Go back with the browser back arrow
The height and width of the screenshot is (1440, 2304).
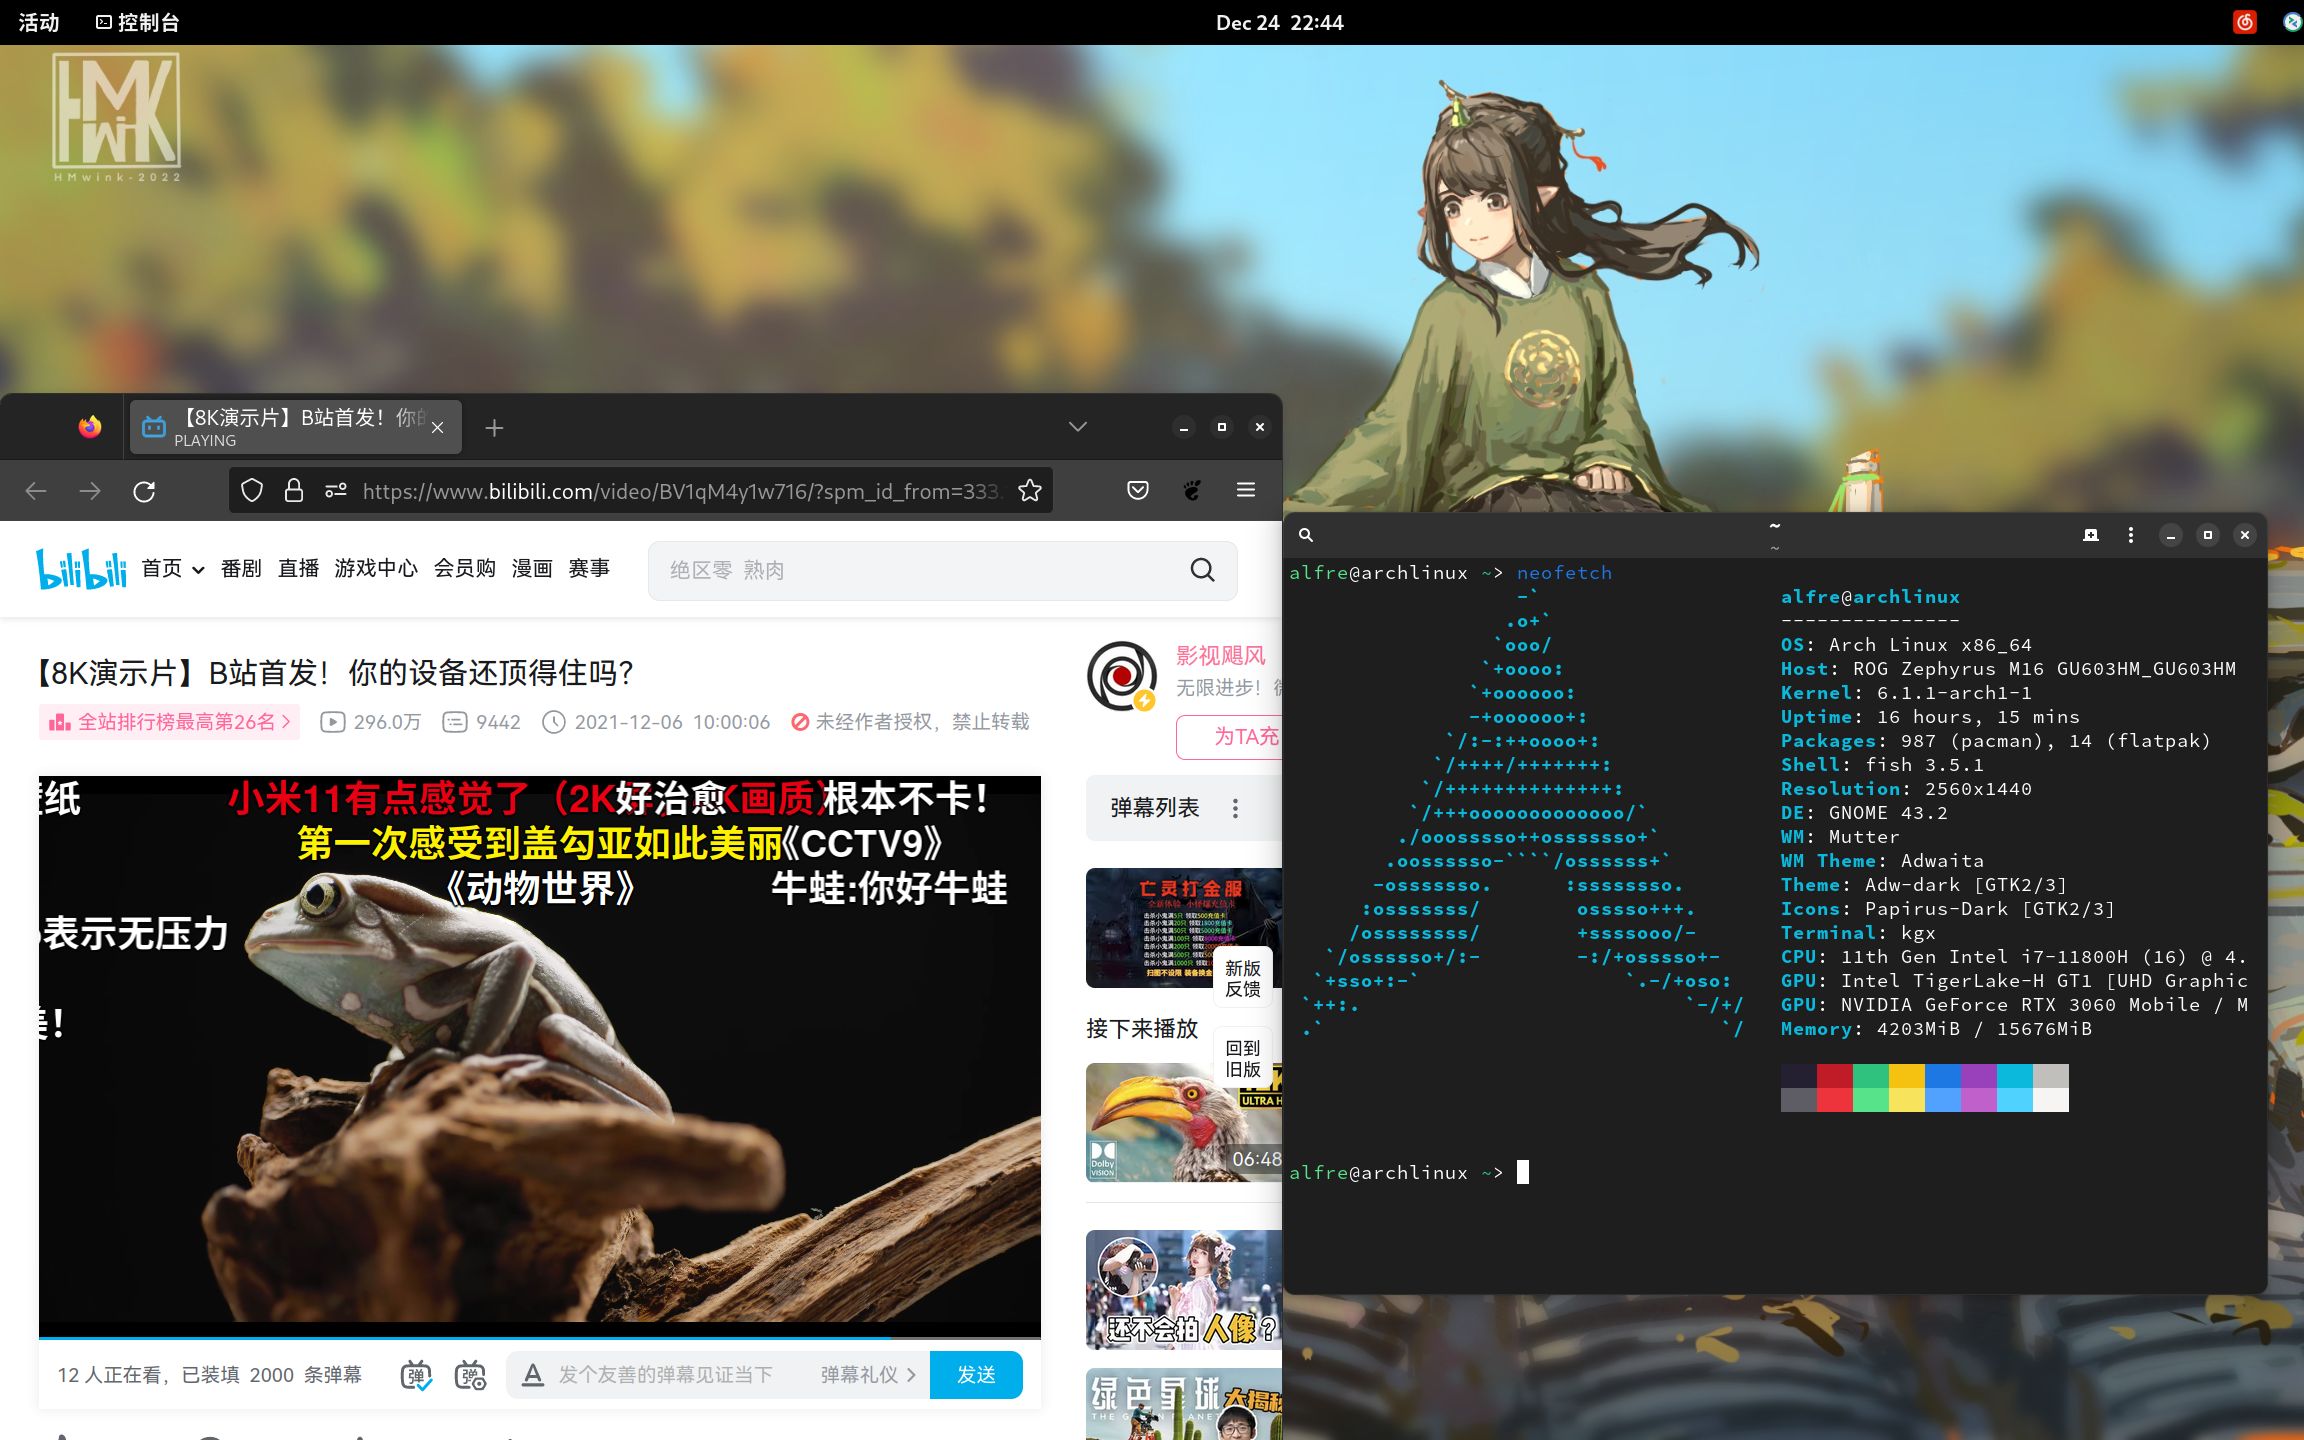(x=36, y=491)
